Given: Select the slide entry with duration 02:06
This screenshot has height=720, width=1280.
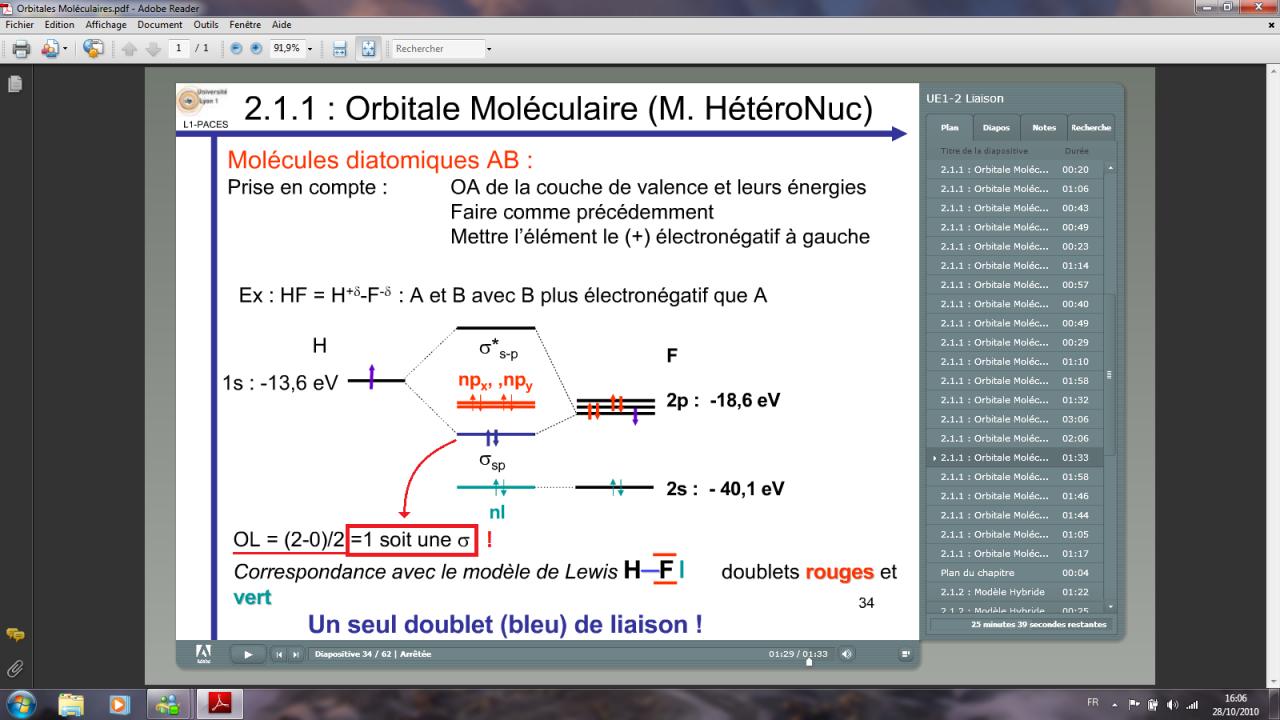Looking at the screenshot, I should point(1014,438).
